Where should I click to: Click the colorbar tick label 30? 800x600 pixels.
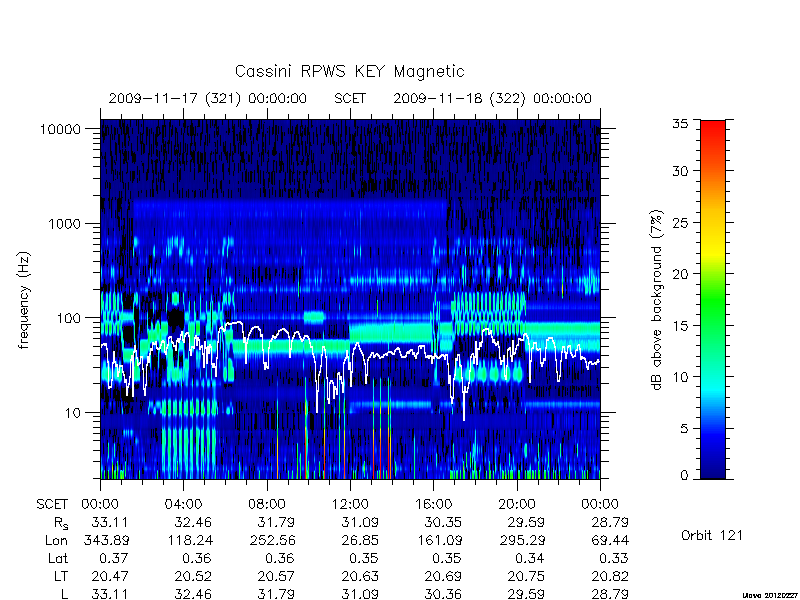(680, 171)
